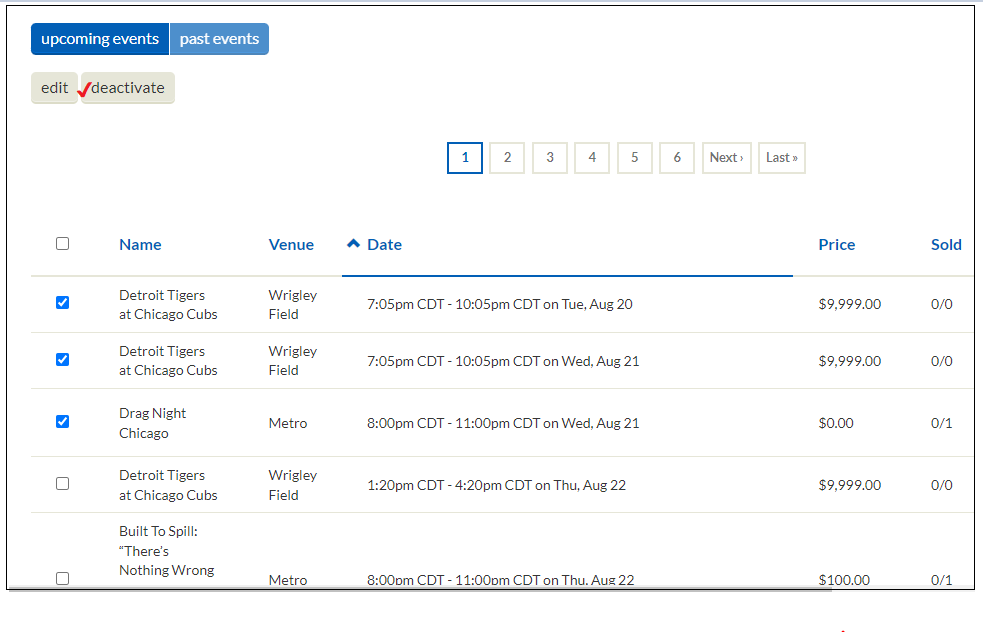
Task: Switch to the upcoming events tab
Action: coord(100,39)
